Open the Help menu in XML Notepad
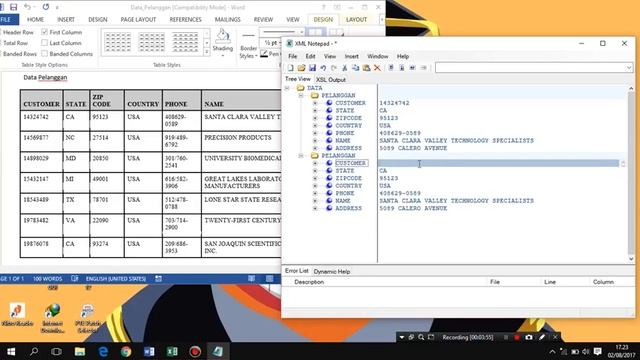This screenshot has width=640, height=360. (x=403, y=56)
